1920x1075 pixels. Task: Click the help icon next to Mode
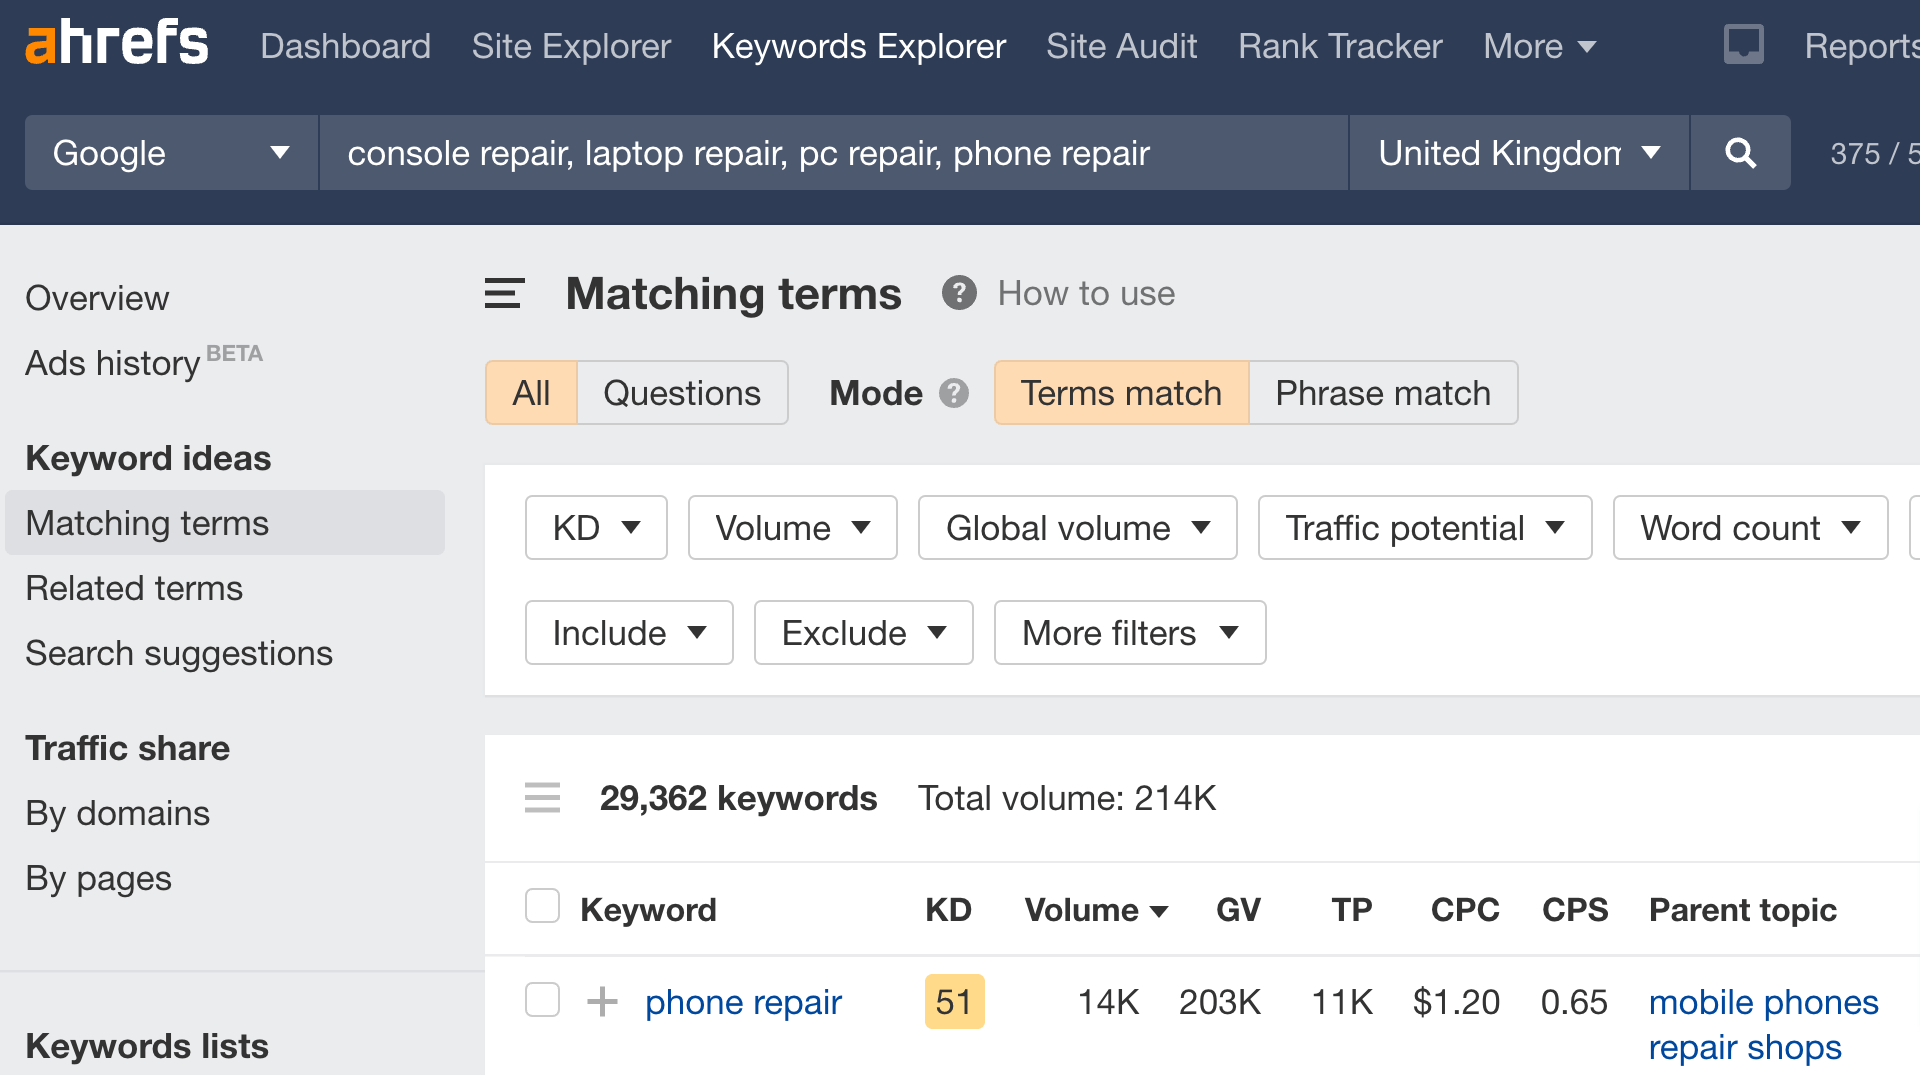[x=954, y=393]
